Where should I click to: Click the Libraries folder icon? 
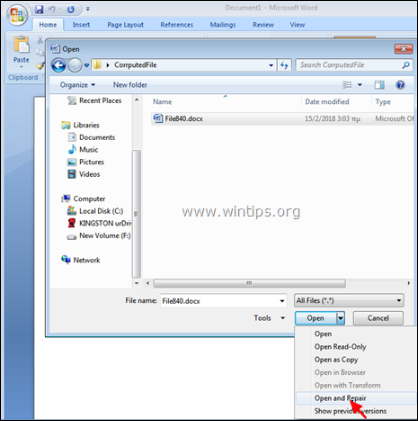click(66, 125)
